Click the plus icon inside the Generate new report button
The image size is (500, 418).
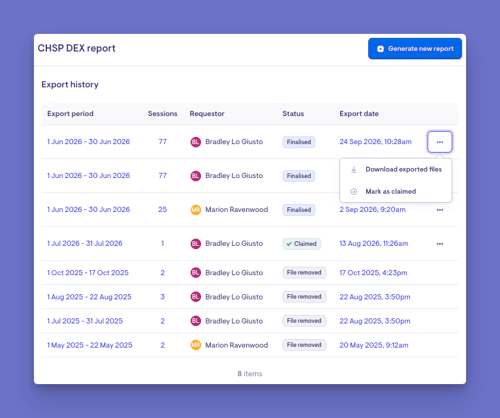click(x=380, y=49)
